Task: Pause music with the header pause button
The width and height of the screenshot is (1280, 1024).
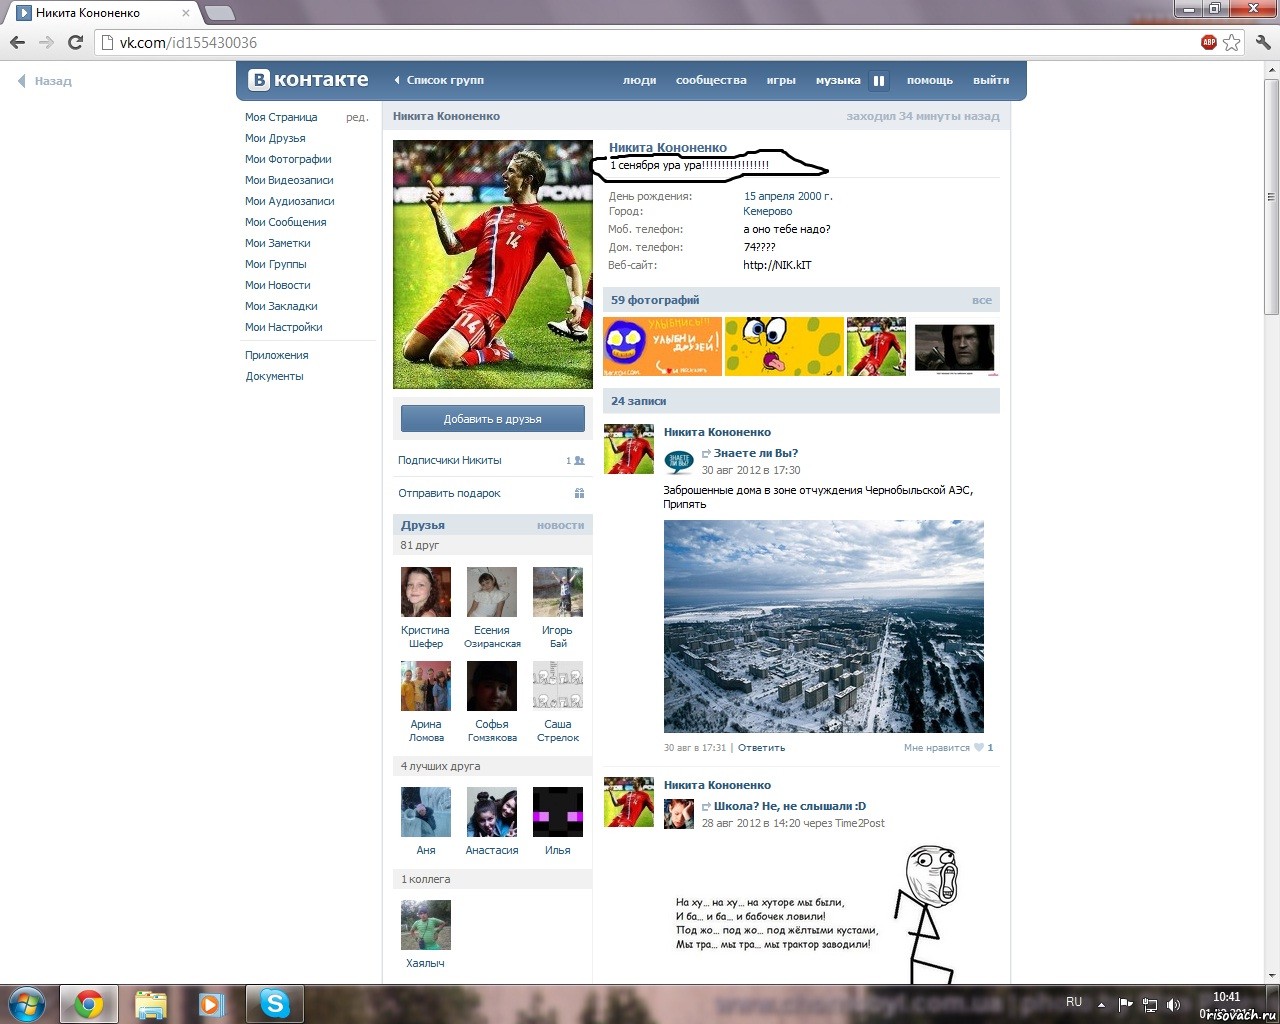Action: click(x=879, y=80)
